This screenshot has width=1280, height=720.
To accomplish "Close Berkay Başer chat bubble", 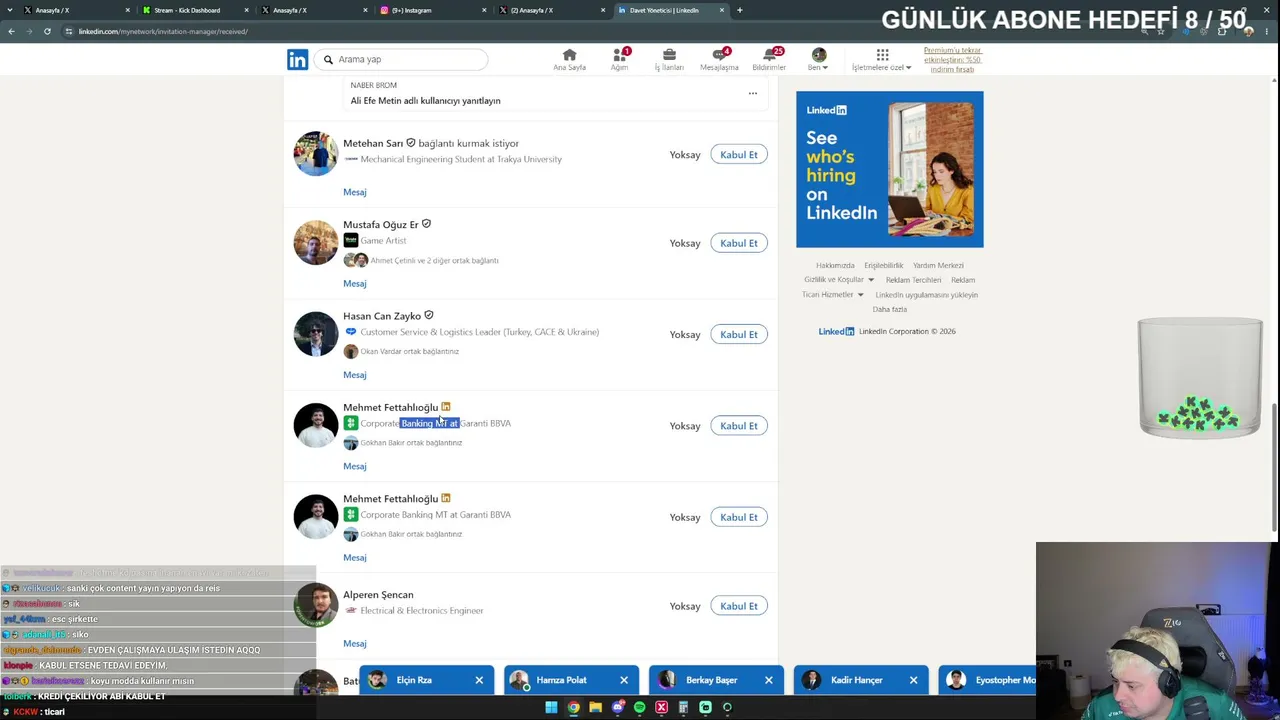I will coord(769,680).
